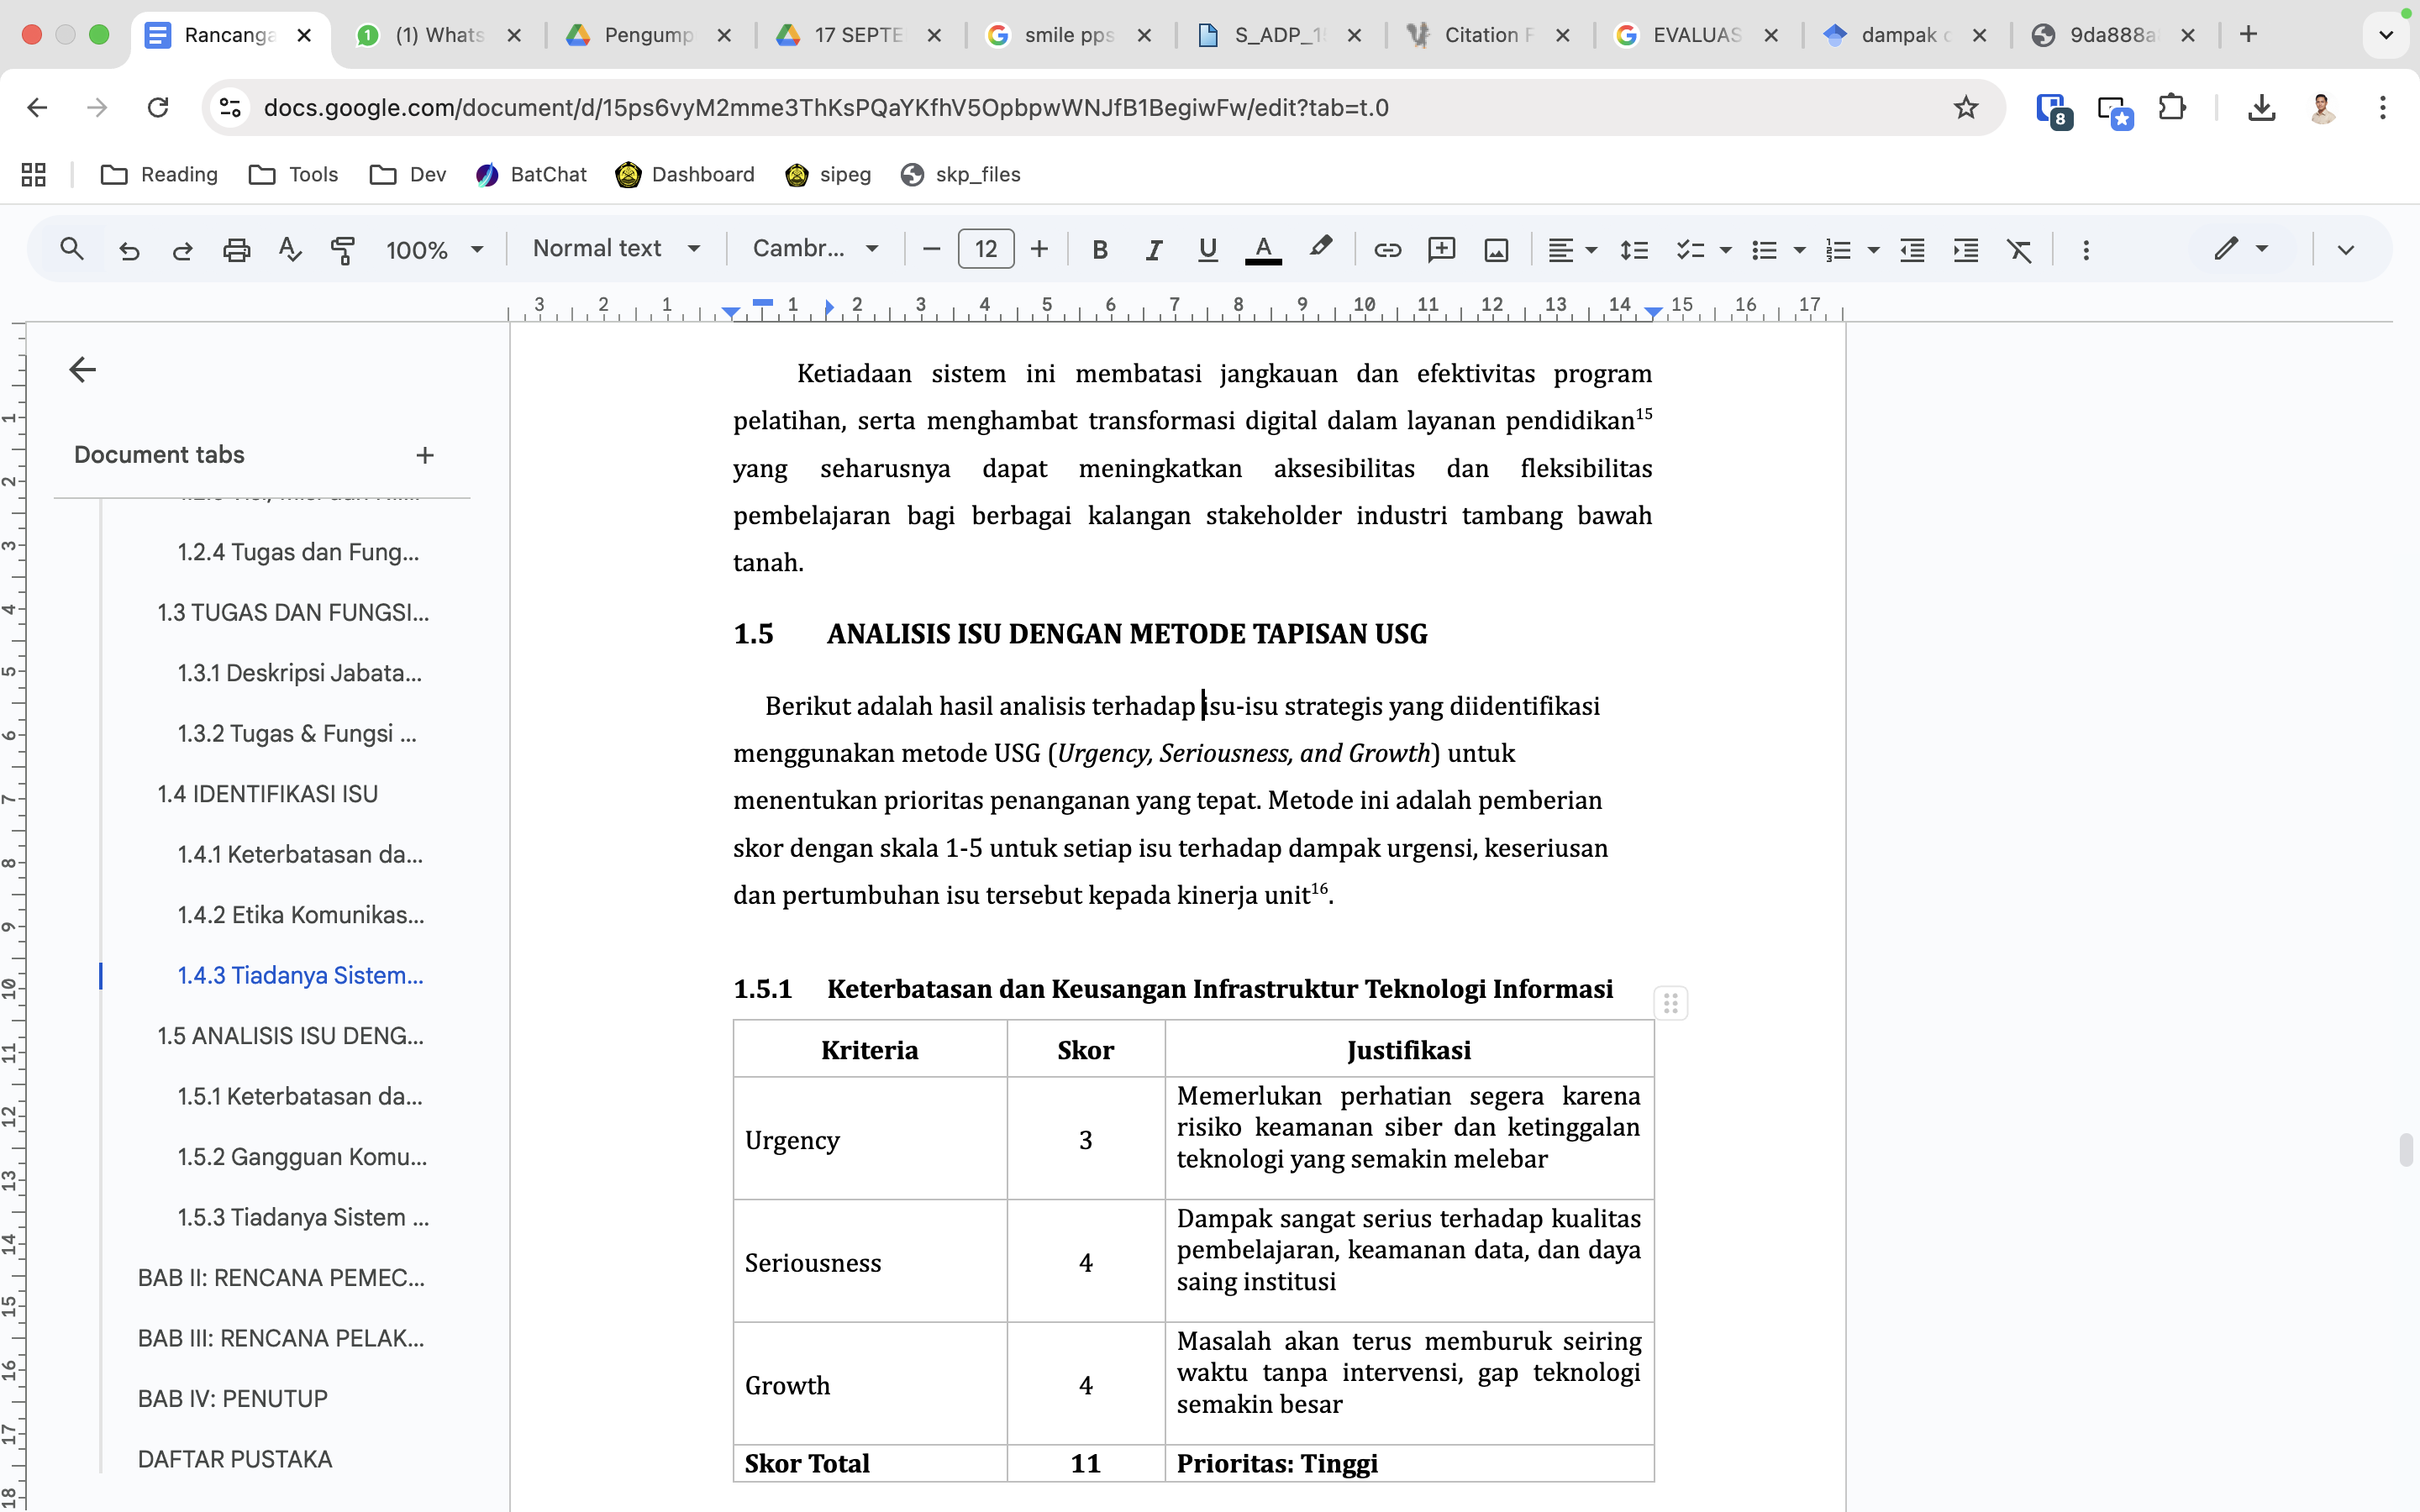Viewport: 2420px width, 1512px height.
Task: Toggle italic formatting
Action: (1153, 249)
